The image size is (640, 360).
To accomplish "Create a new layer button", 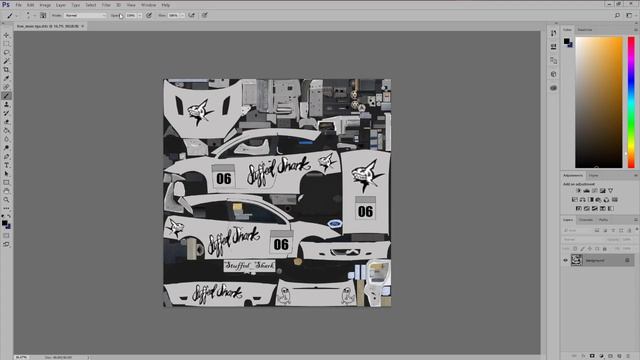I will pos(619,356).
